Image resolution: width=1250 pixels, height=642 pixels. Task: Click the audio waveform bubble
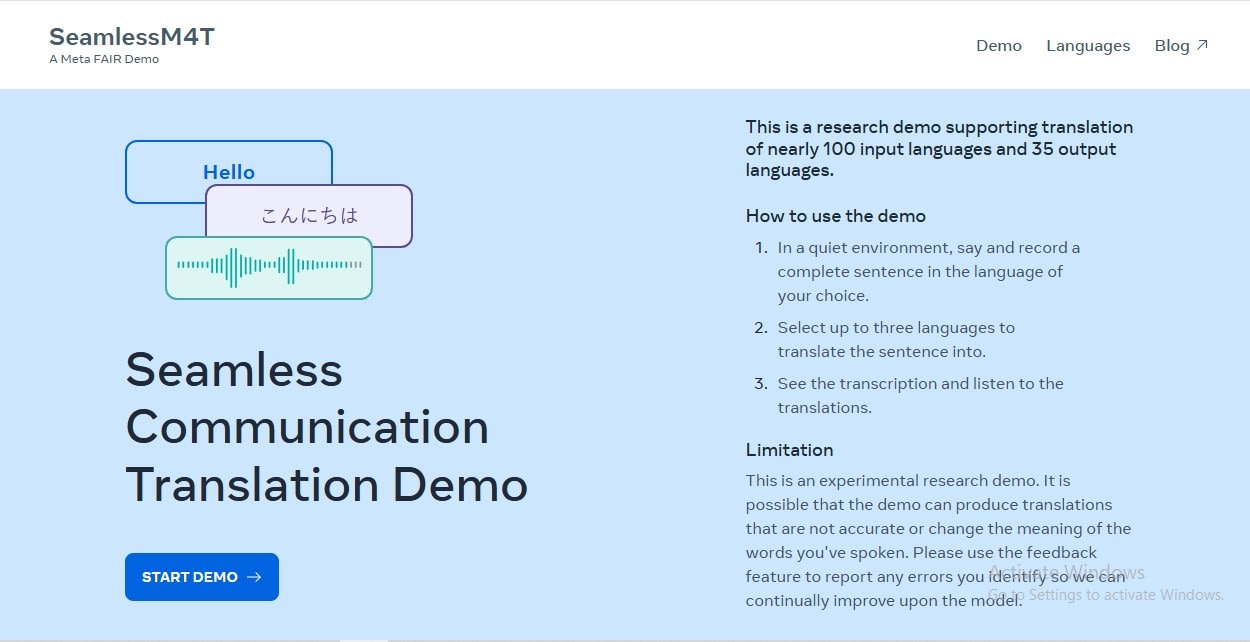[269, 268]
